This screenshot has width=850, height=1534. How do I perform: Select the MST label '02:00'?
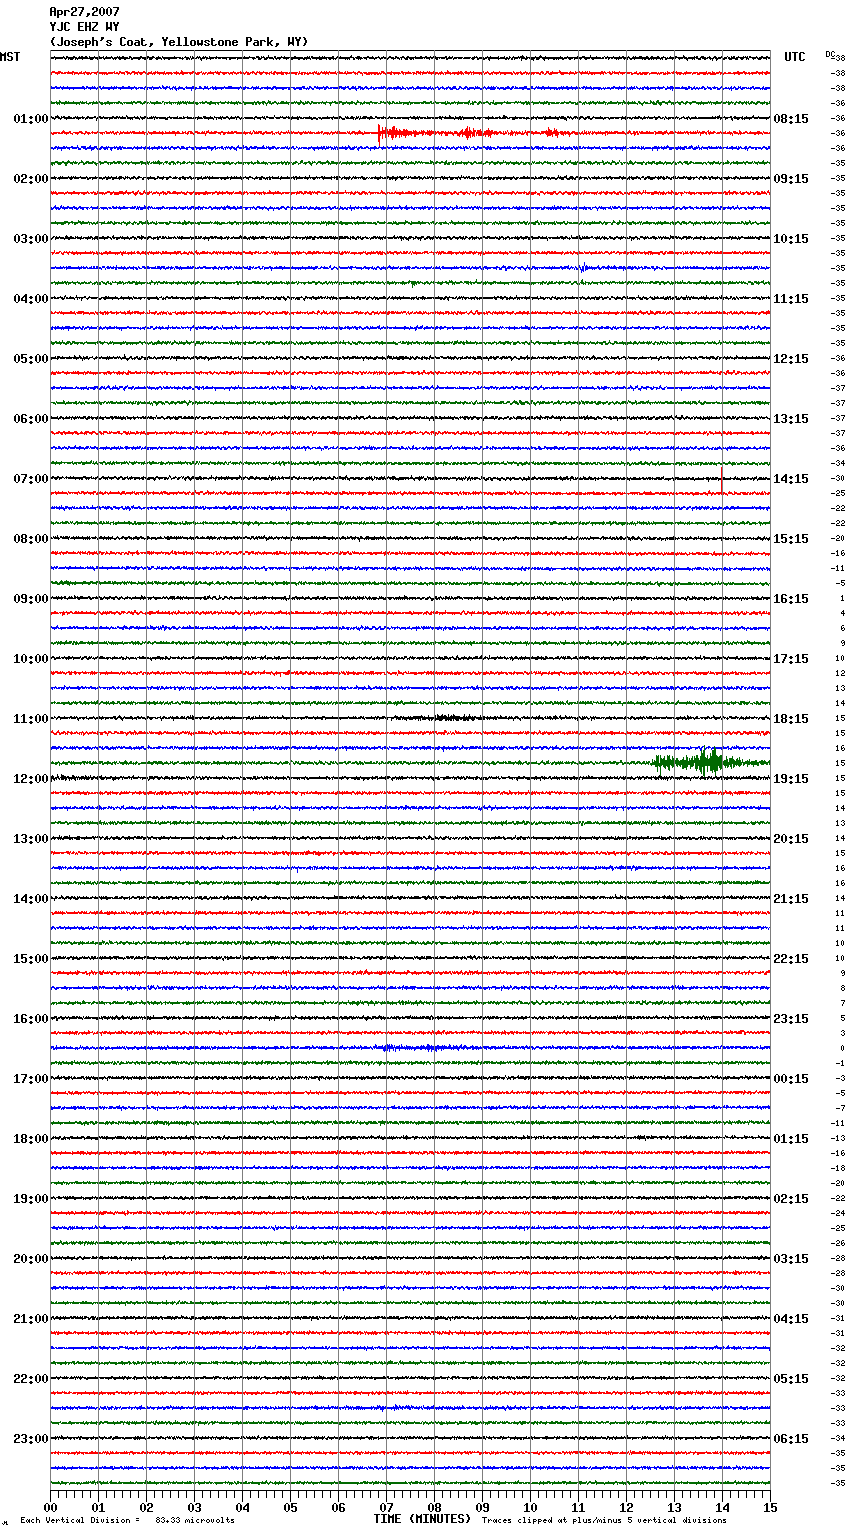[31, 179]
